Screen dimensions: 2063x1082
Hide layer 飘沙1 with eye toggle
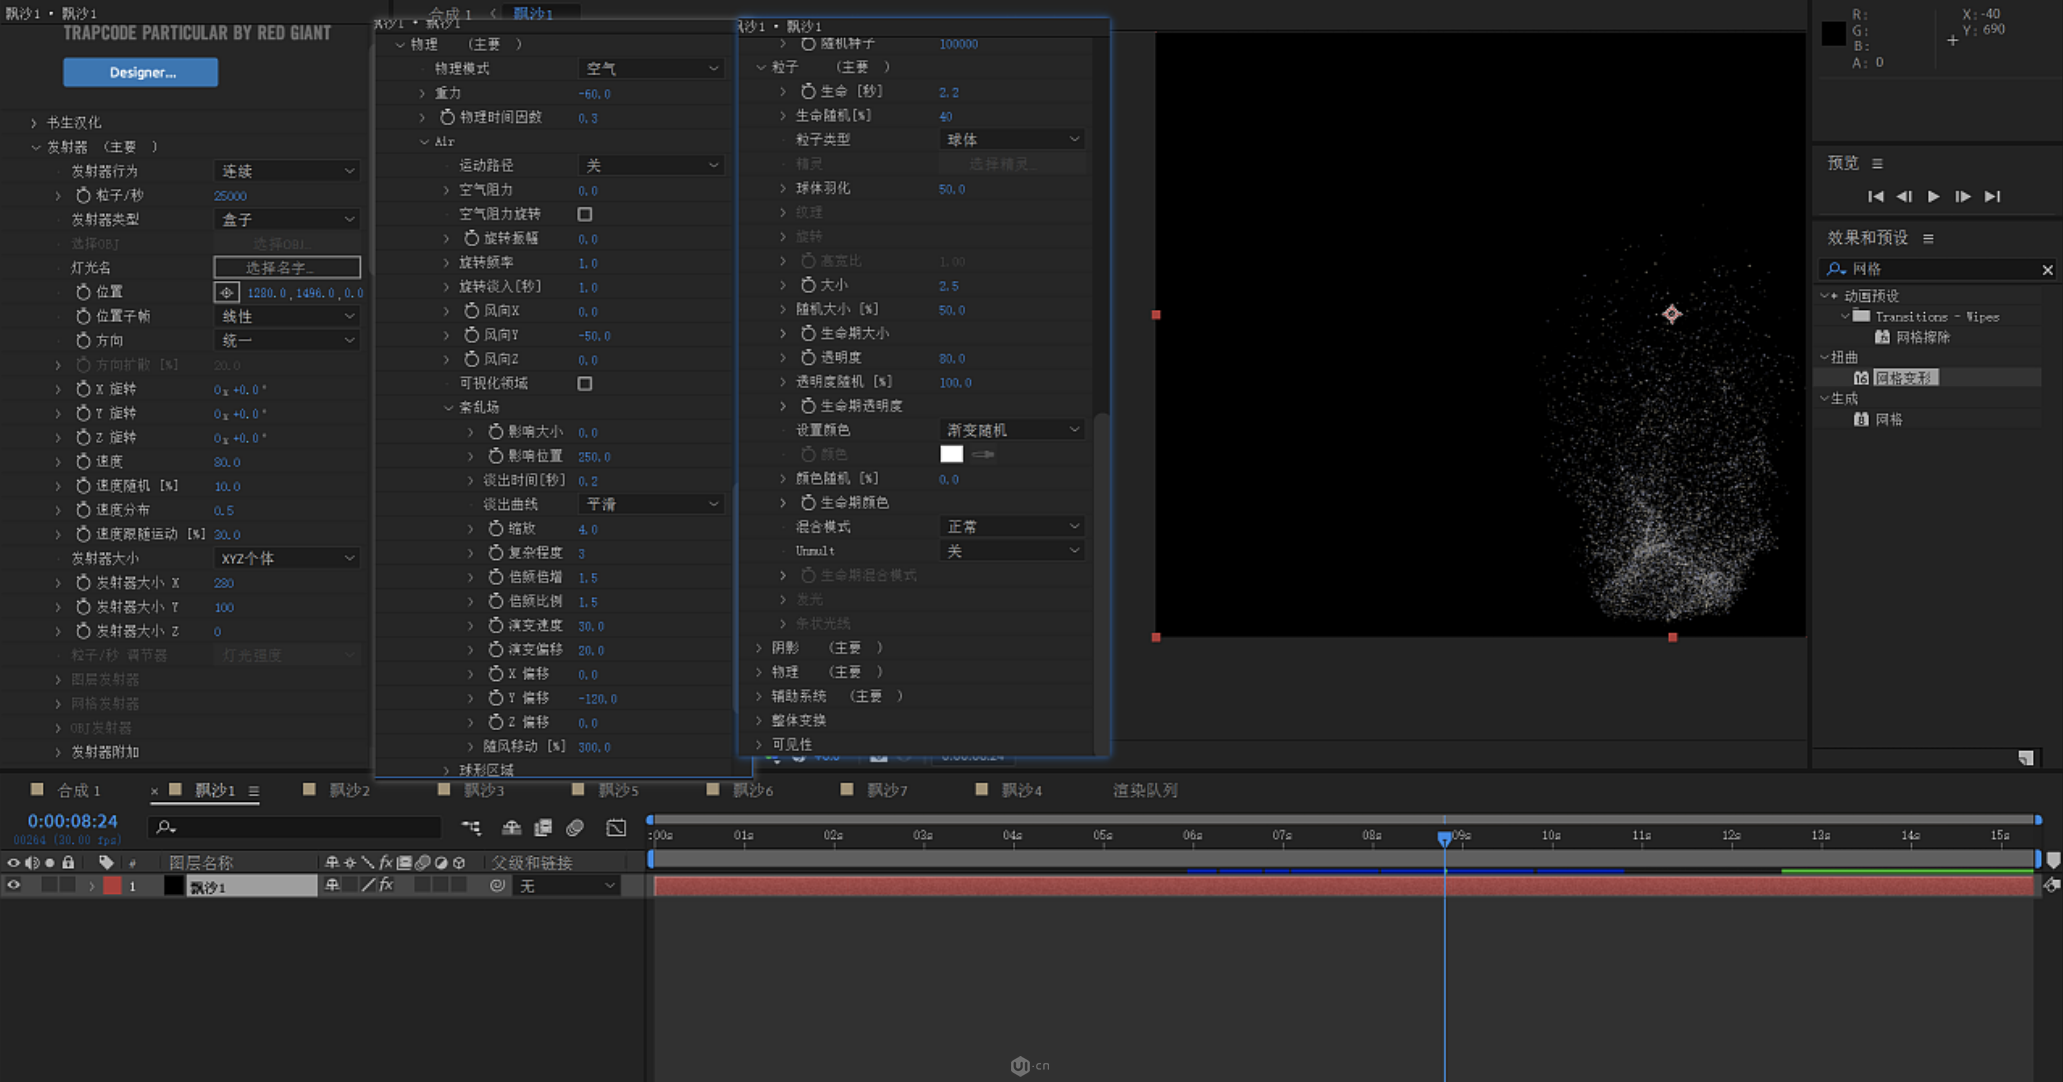point(13,885)
